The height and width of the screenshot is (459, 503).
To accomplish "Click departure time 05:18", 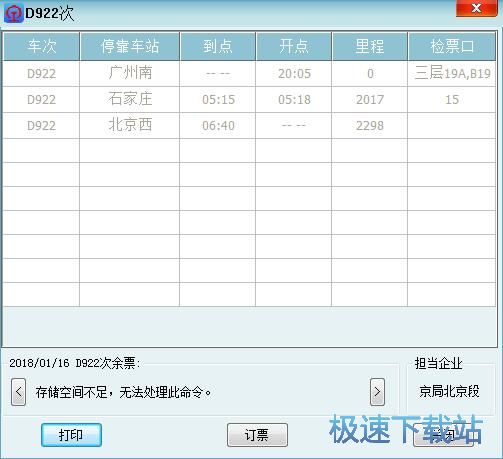I will coord(294,99).
